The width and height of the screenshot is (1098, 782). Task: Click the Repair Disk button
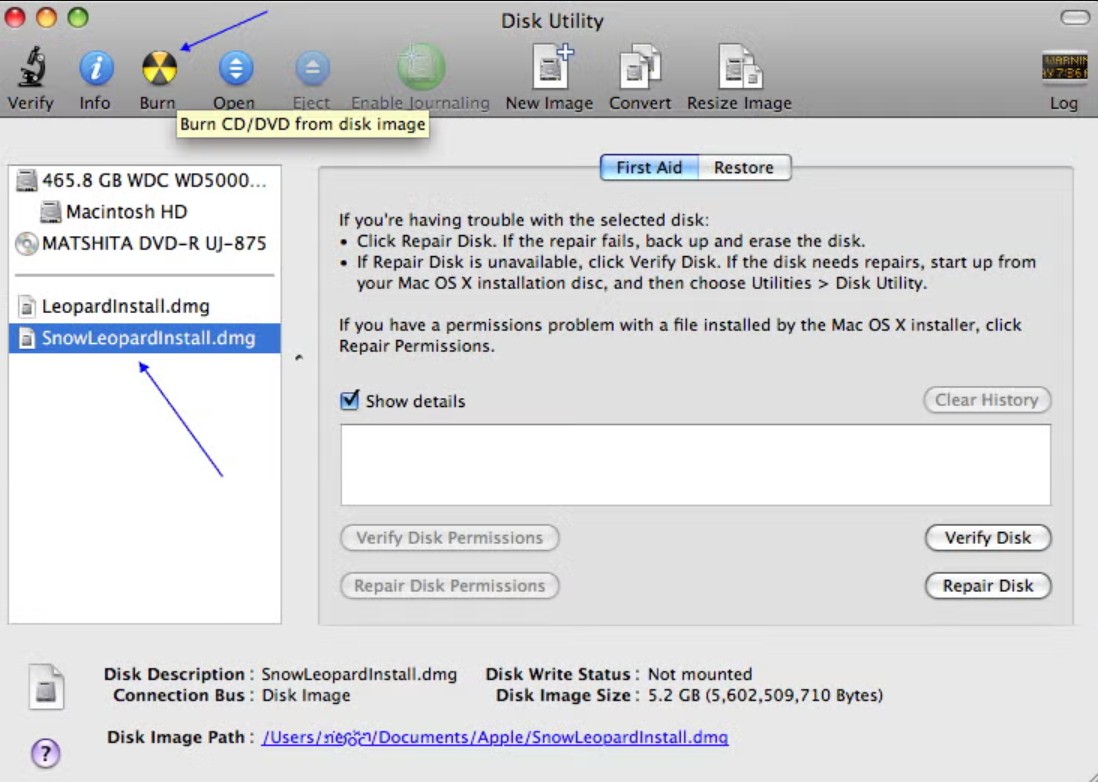[x=987, y=585]
